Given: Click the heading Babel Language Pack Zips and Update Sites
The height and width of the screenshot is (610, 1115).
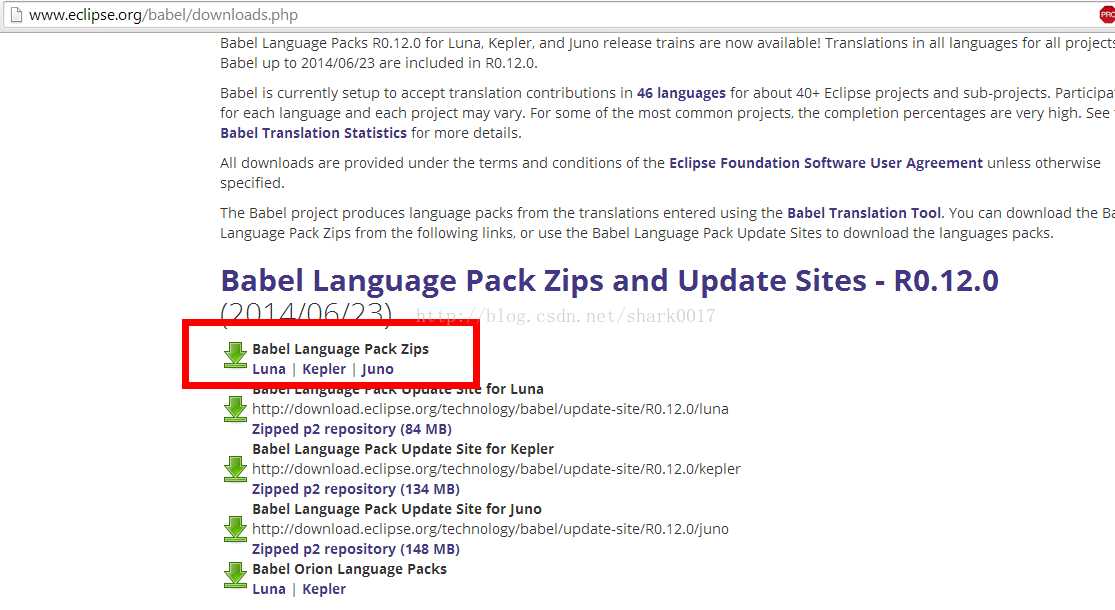Looking at the screenshot, I should pyautogui.click(x=609, y=281).
